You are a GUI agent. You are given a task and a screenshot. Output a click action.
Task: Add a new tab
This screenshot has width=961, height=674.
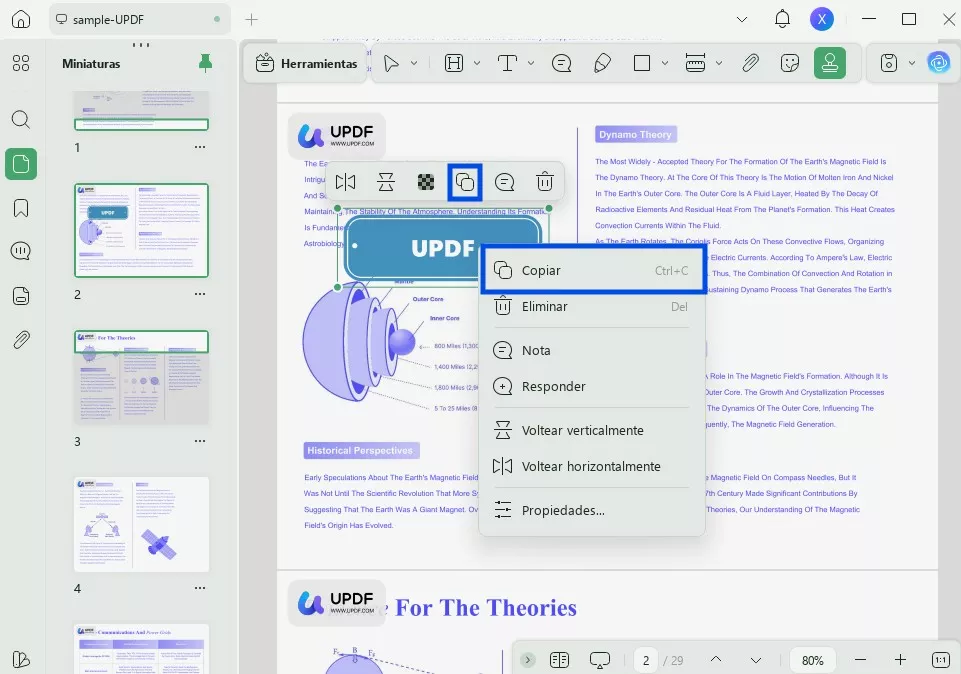tap(251, 20)
